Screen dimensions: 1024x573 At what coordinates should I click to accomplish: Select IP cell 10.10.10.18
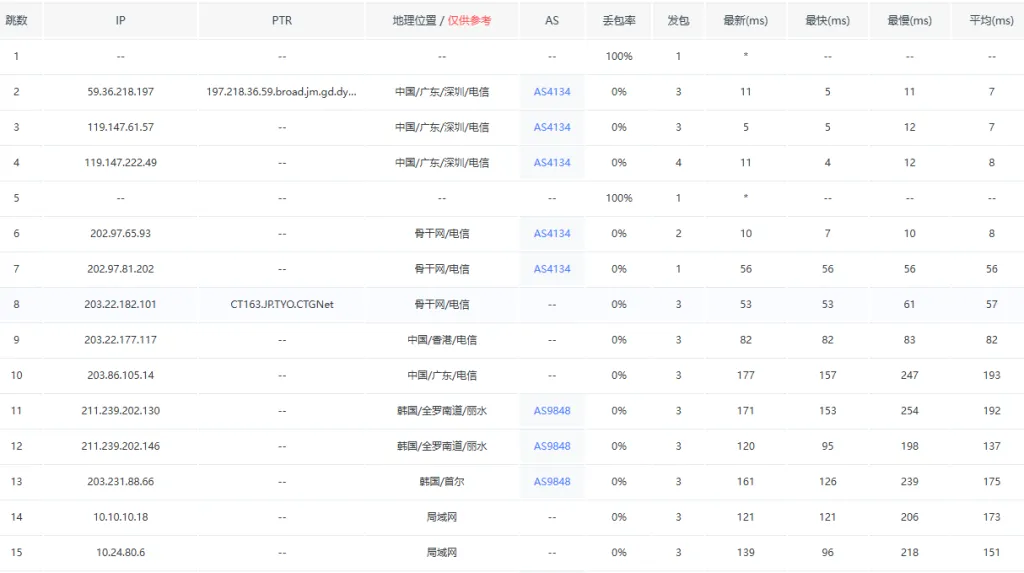point(120,517)
